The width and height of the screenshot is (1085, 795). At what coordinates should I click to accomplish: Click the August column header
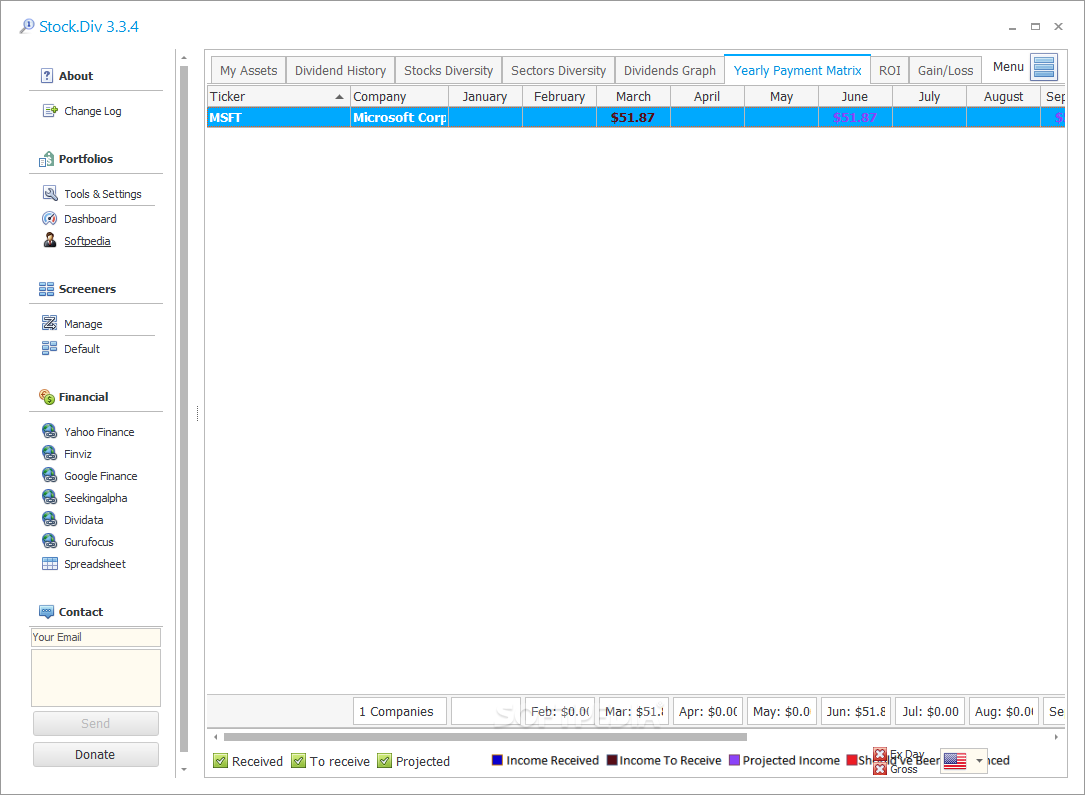click(x=1003, y=97)
